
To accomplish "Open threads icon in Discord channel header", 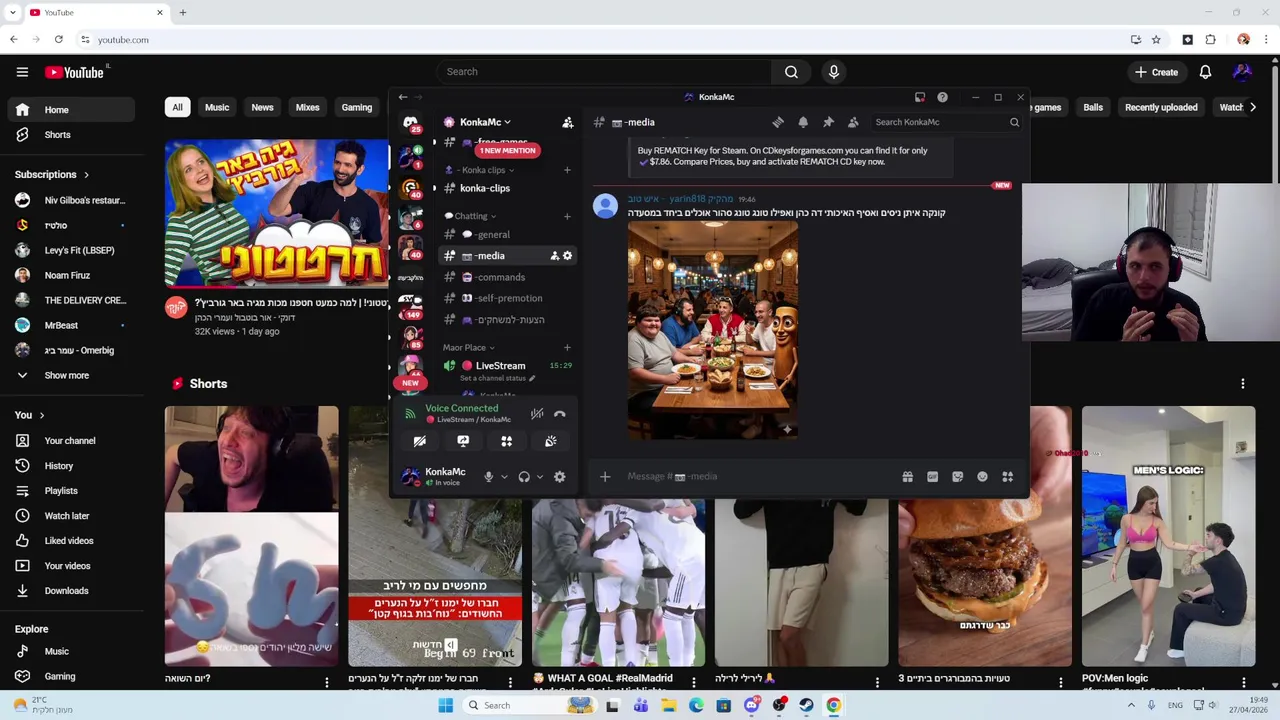I will tap(778, 122).
